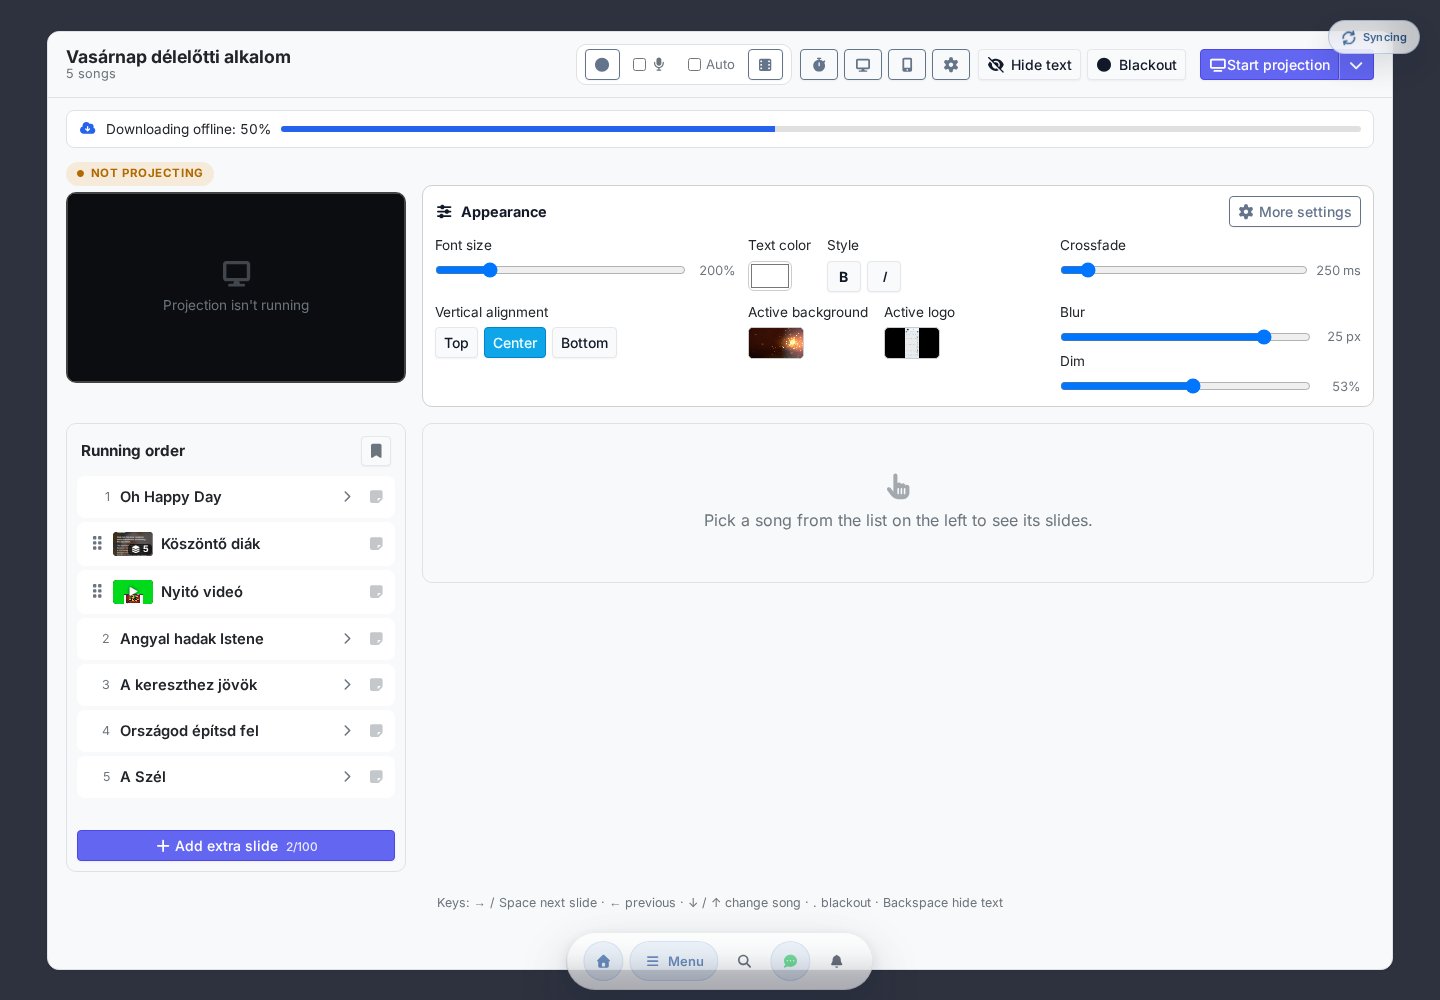Open note icon for Oh Happy Day
Image resolution: width=1440 pixels, height=1000 pixels.
376,497
